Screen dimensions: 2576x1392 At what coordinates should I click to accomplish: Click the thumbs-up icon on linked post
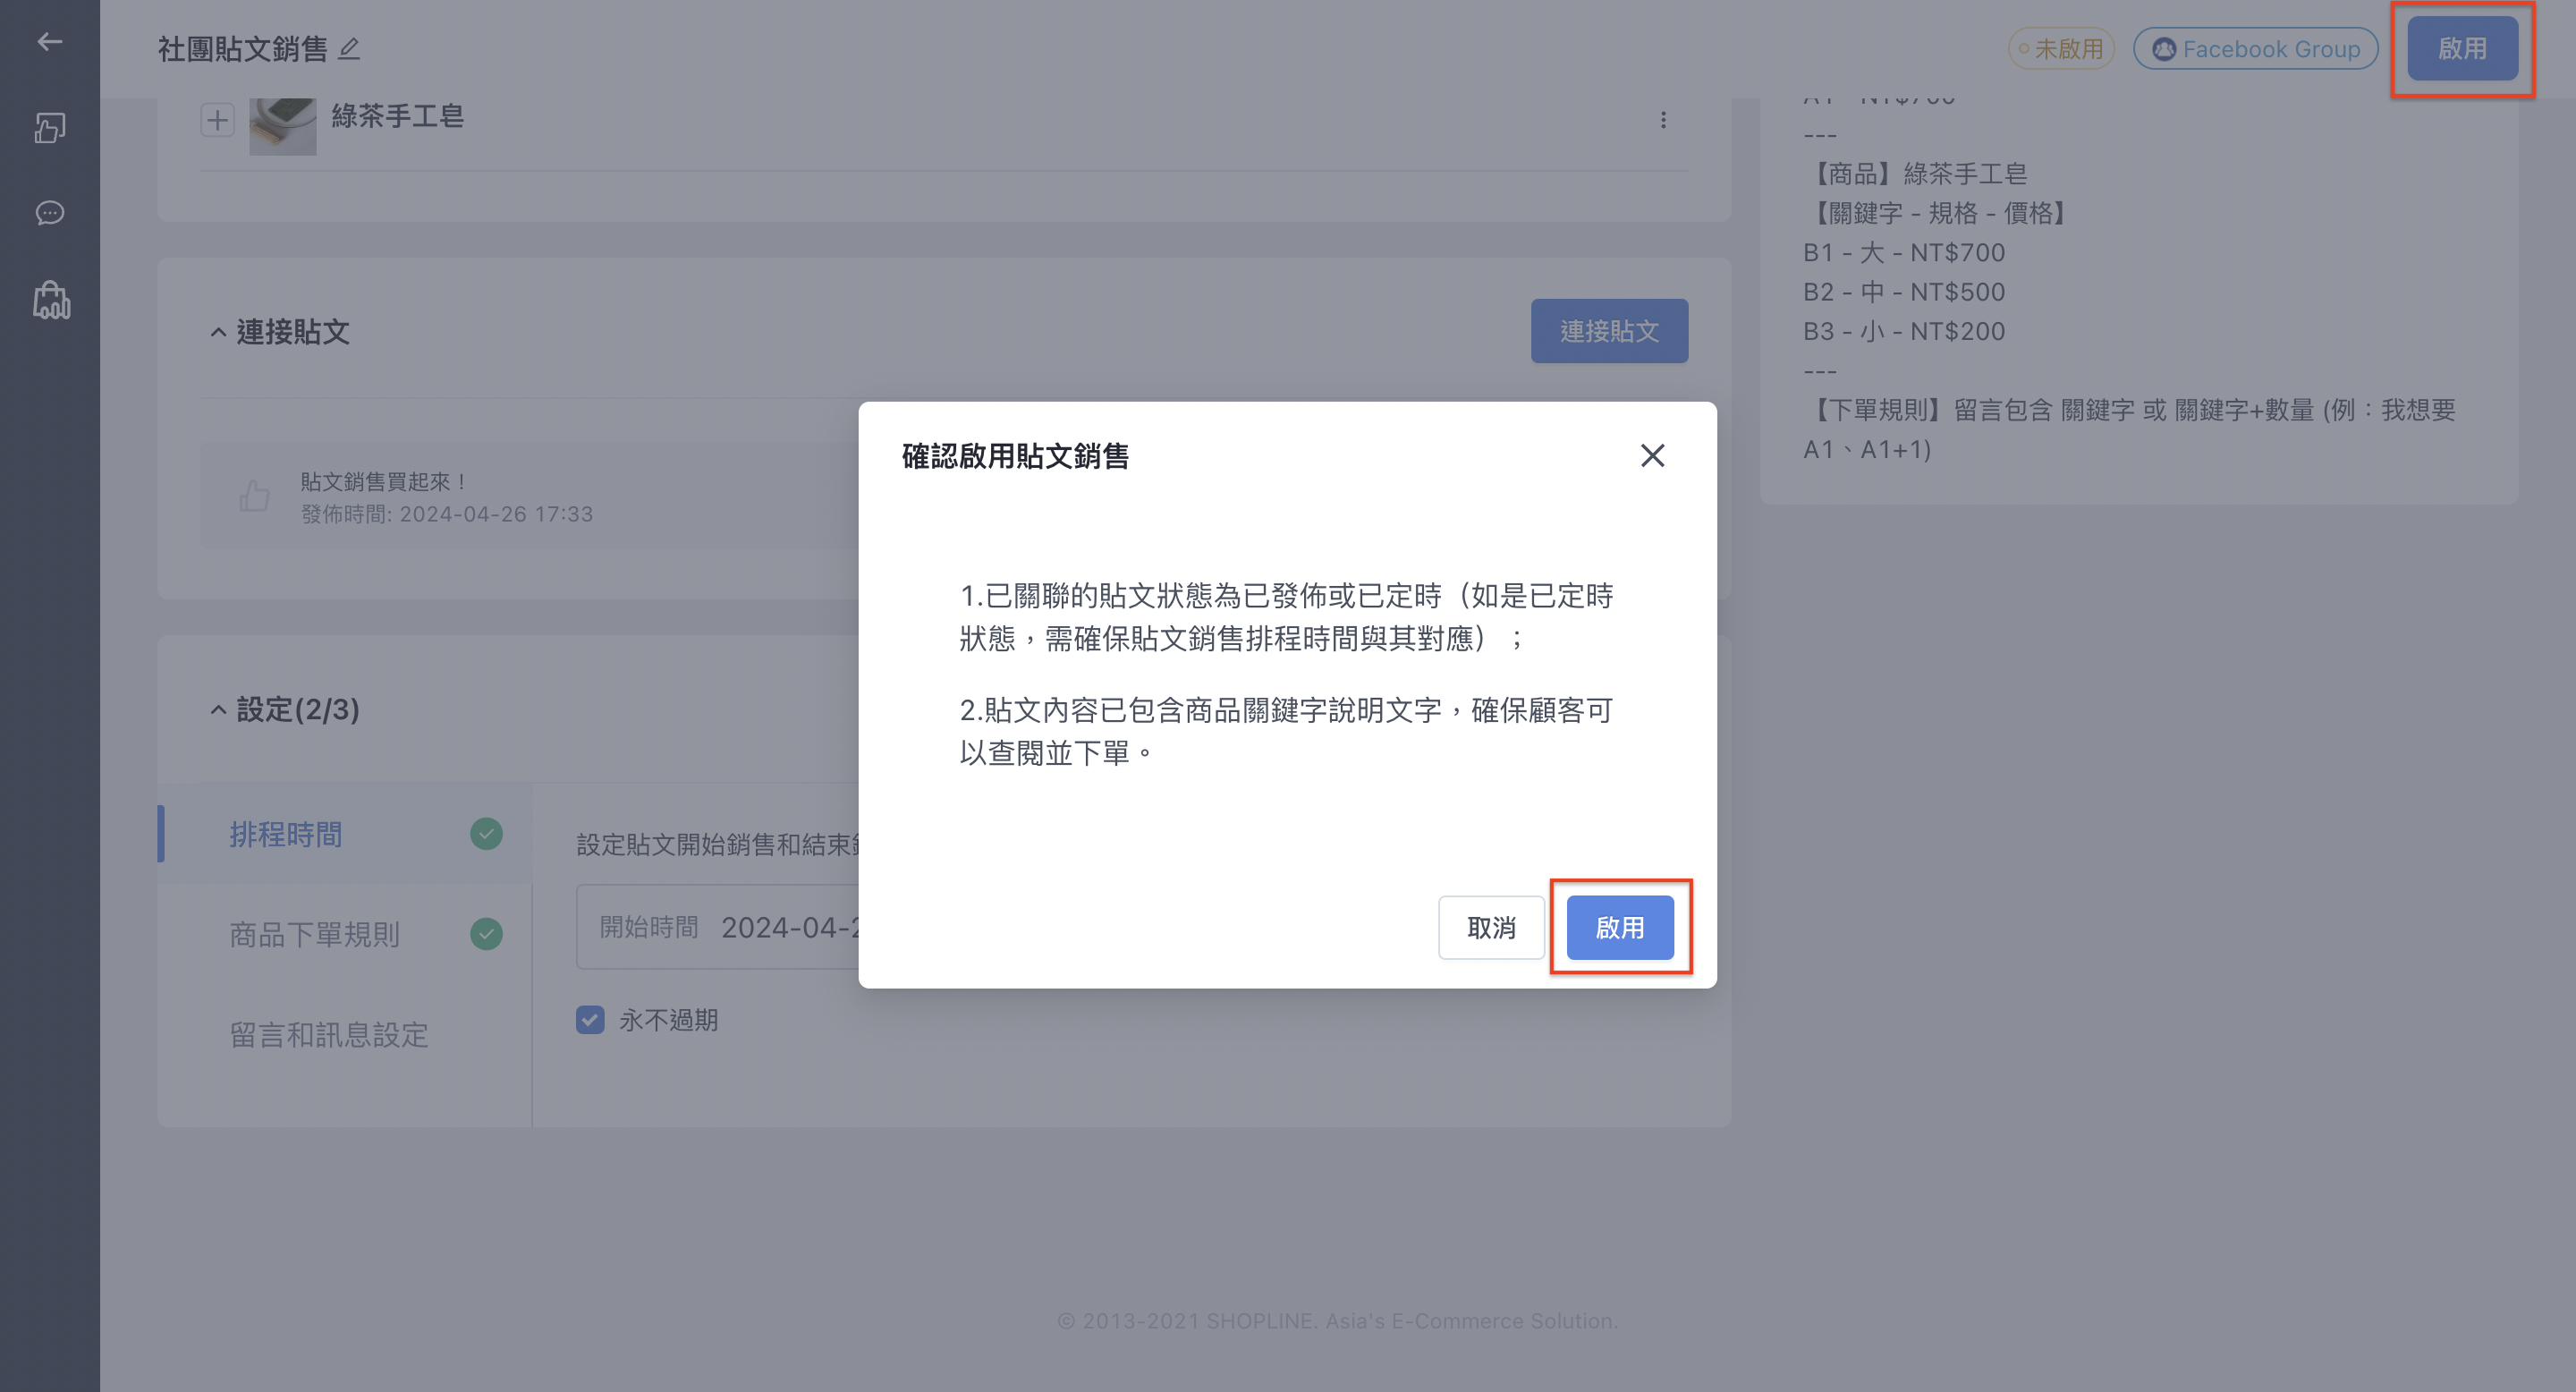(254, 495)
